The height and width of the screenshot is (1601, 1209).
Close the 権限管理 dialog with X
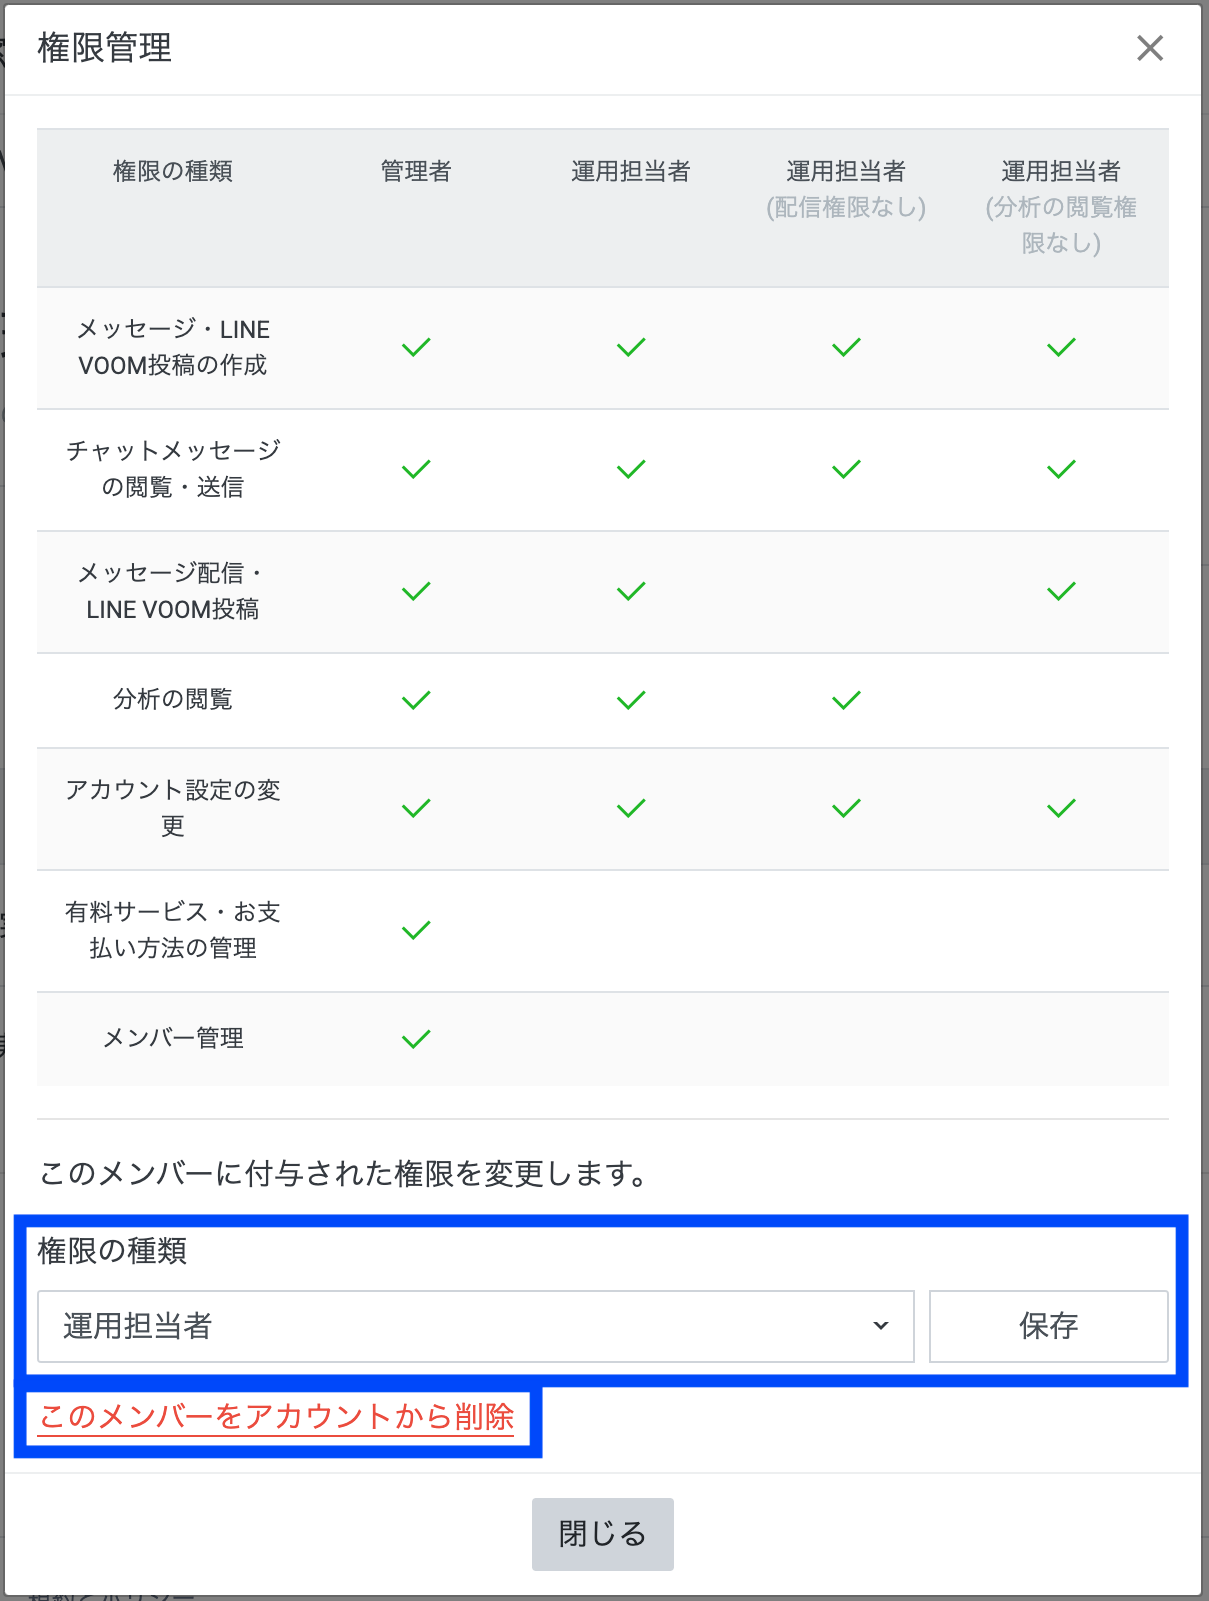(x=1149, y=48)
